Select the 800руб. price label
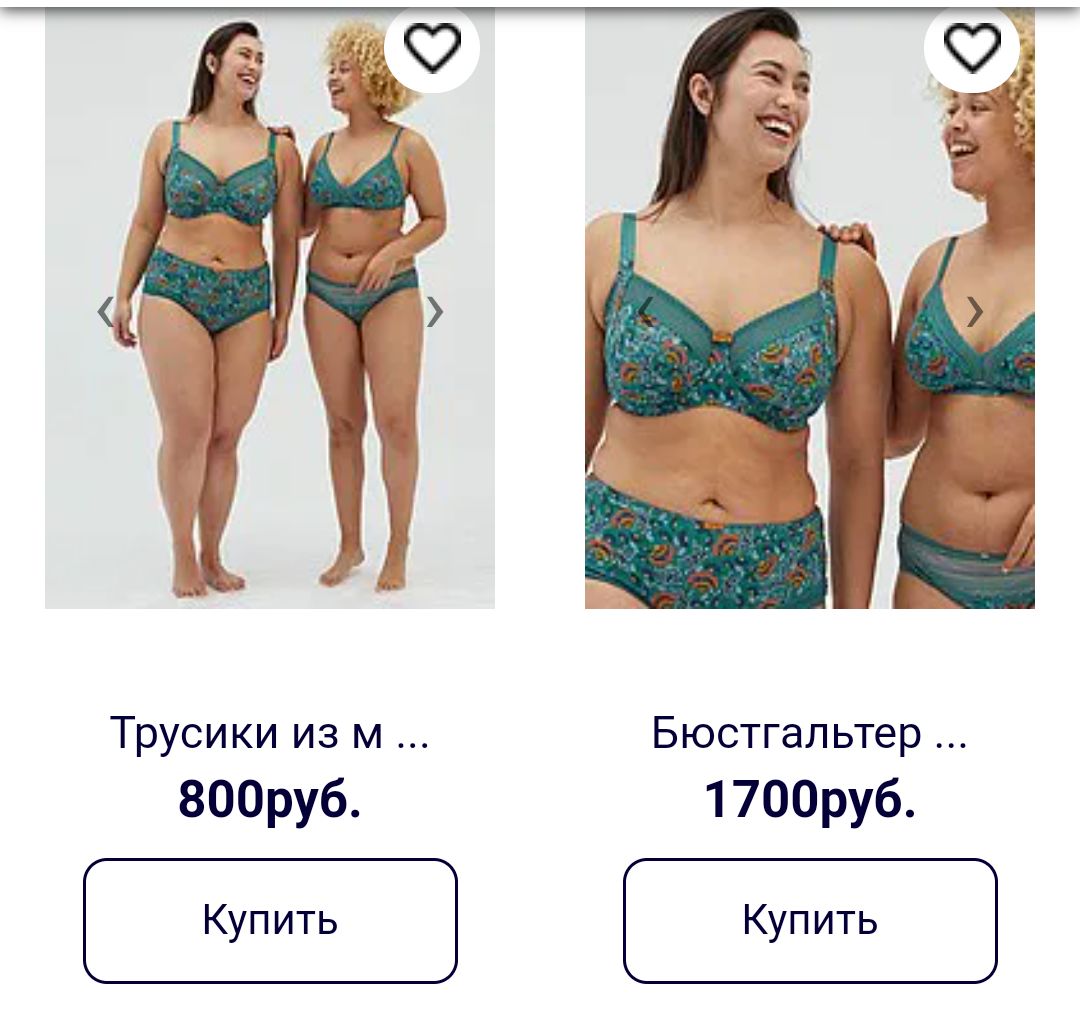Screen dimensions: 1080x1011 coord(269,799)
